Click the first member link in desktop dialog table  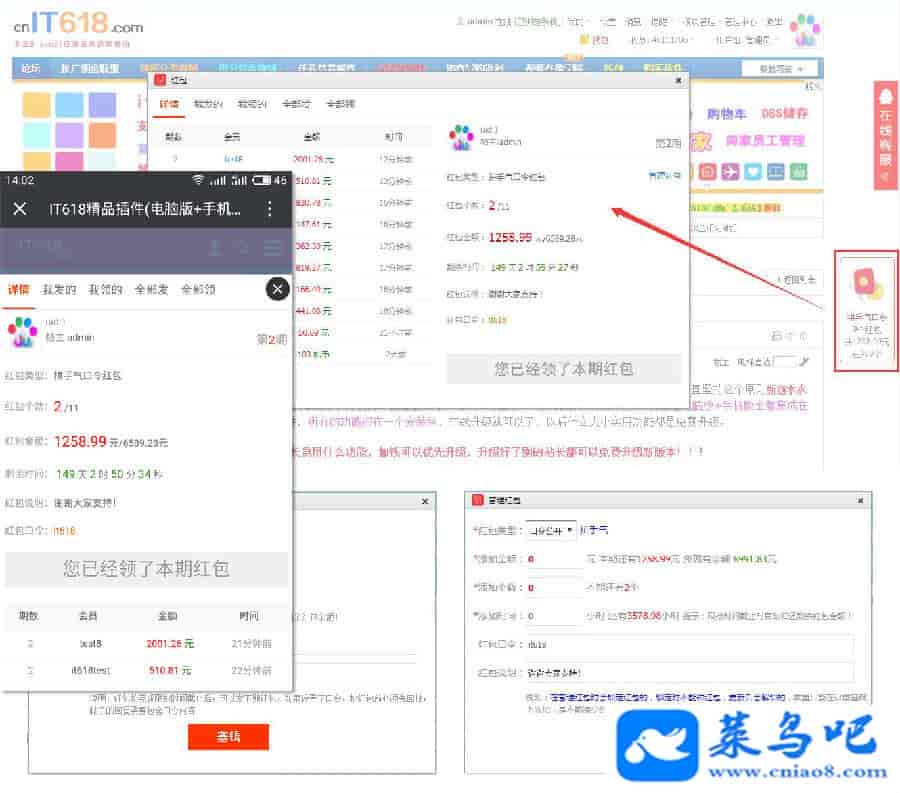[233, 159]
